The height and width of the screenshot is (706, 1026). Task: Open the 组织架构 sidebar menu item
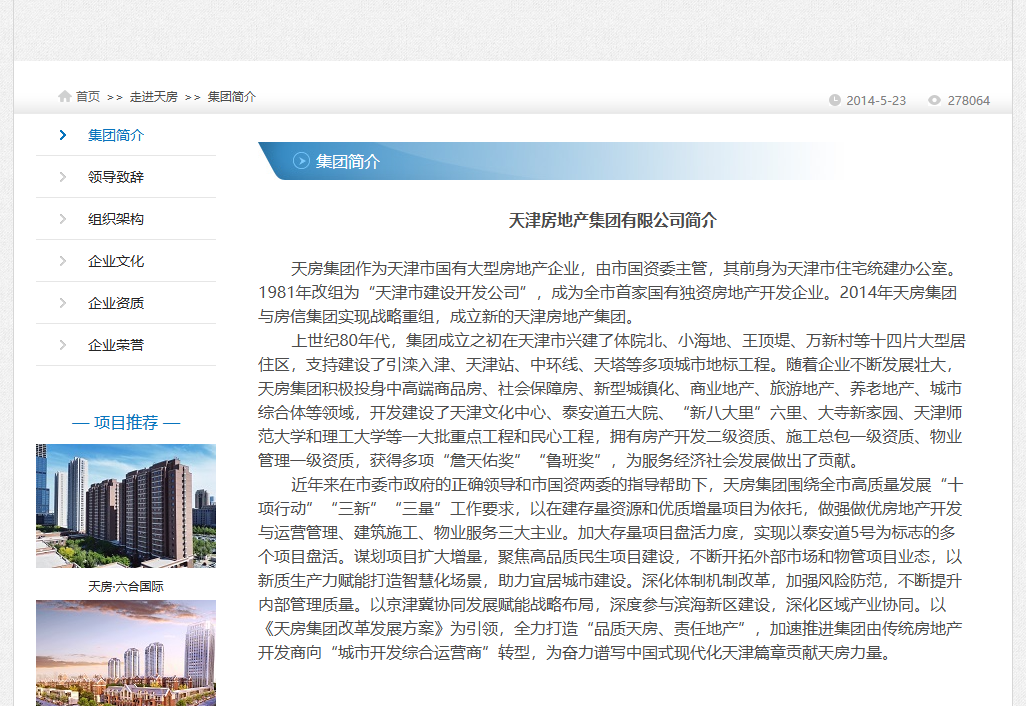click(116, 219)
